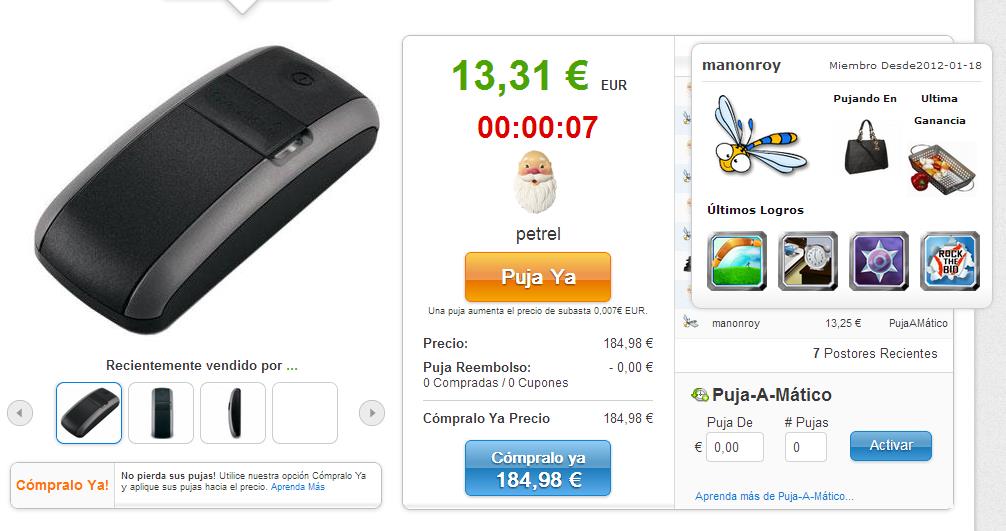Click the Santa Claus avatar of petrel
The width and height of the screenshot is (1006, 531).
pos(536,181)
